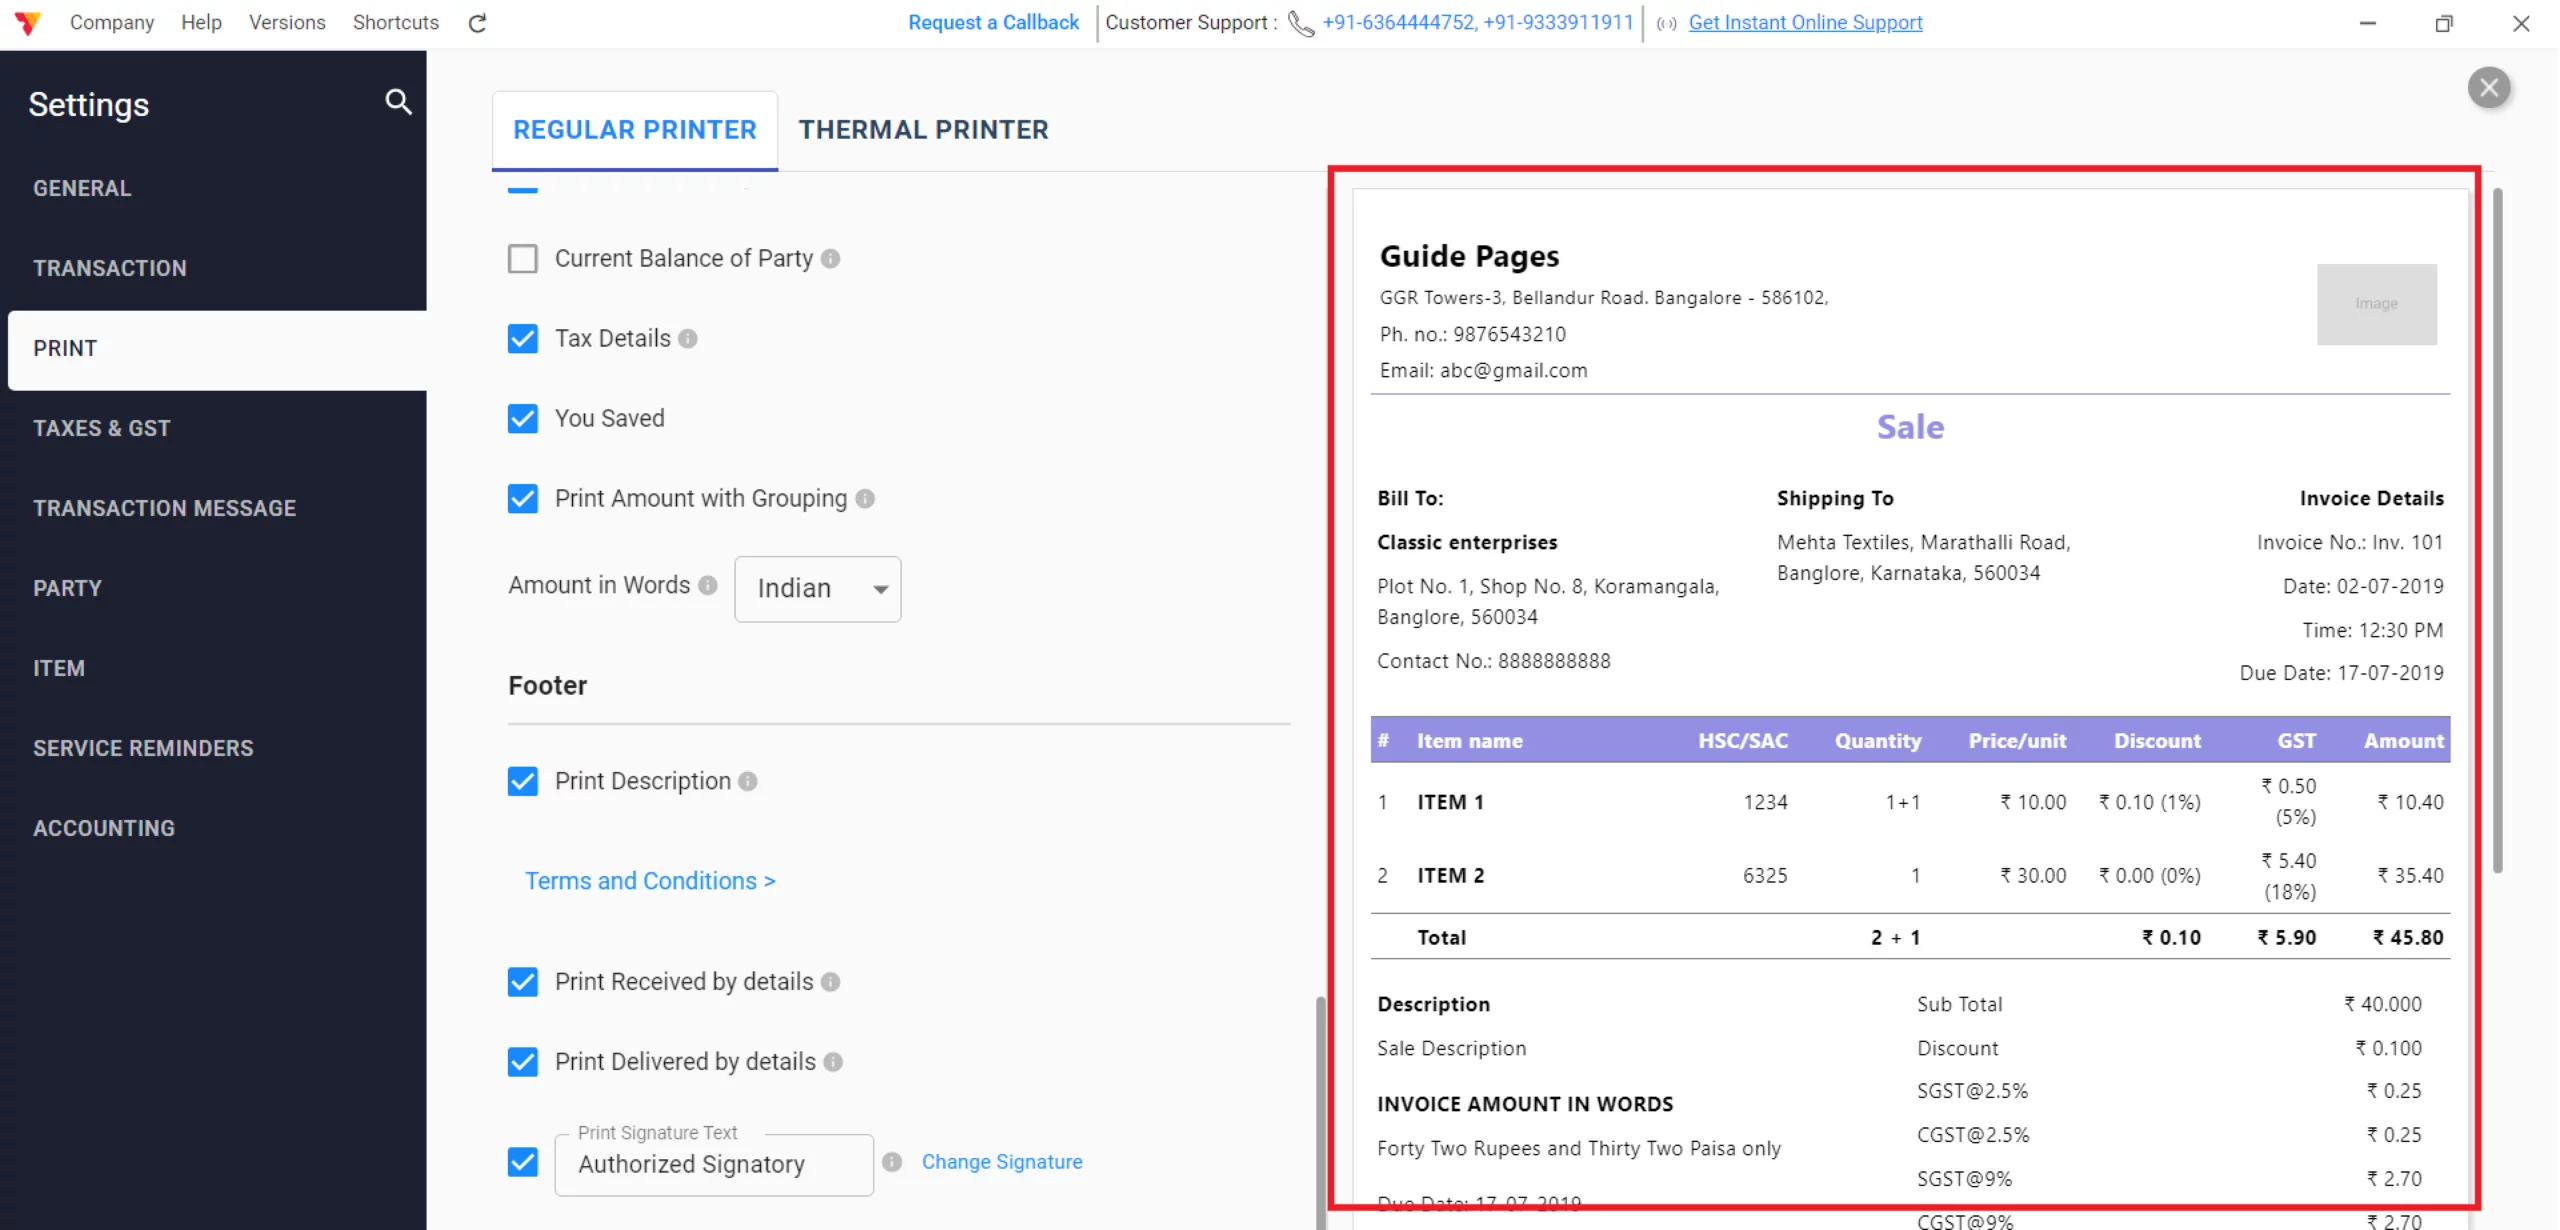
Task: Disable Print Received by details checkbox
Action: [x=522, y=982]
